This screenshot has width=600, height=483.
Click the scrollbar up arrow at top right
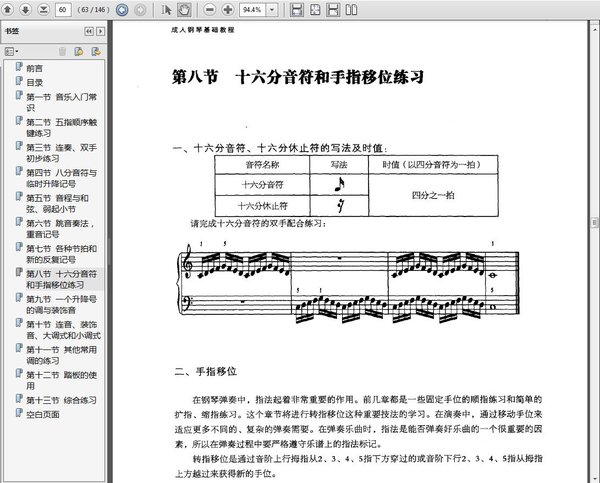(595, 29)
